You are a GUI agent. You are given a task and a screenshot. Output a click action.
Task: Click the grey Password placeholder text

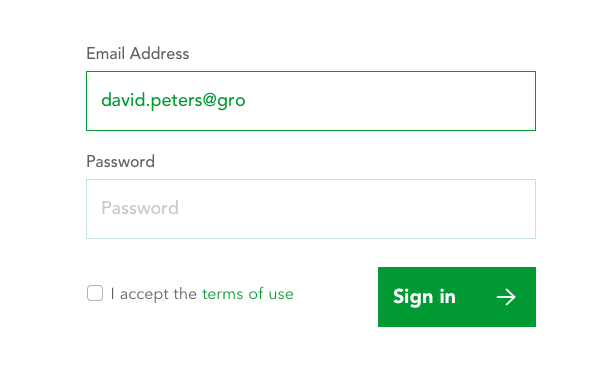pyautogui.click(x=140, y=208)
